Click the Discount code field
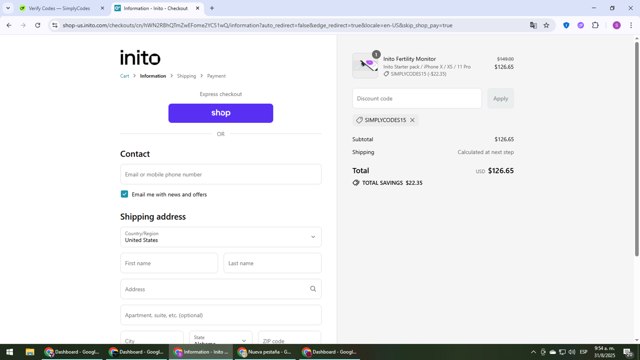This screenshot has width=640, height=360. pyautogui.click(x=417, y=98)
